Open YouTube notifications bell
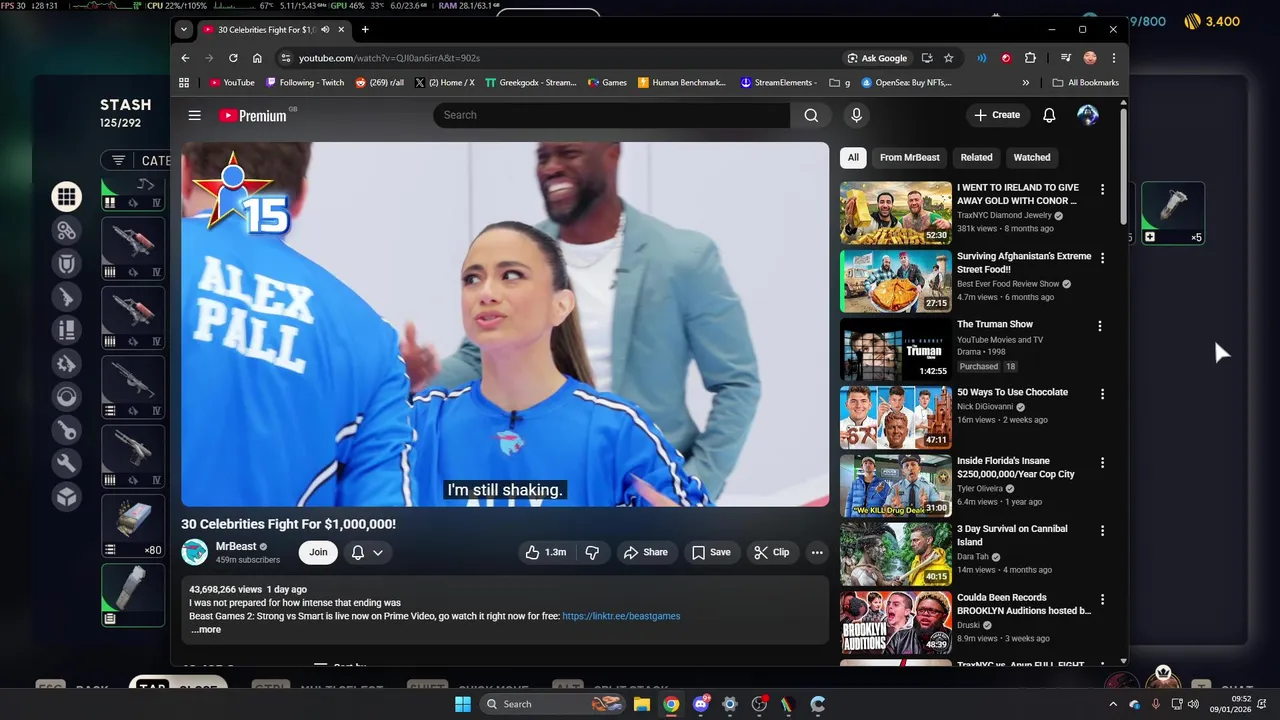This screenshot has height=720, width=1280. pos(1049,115)
